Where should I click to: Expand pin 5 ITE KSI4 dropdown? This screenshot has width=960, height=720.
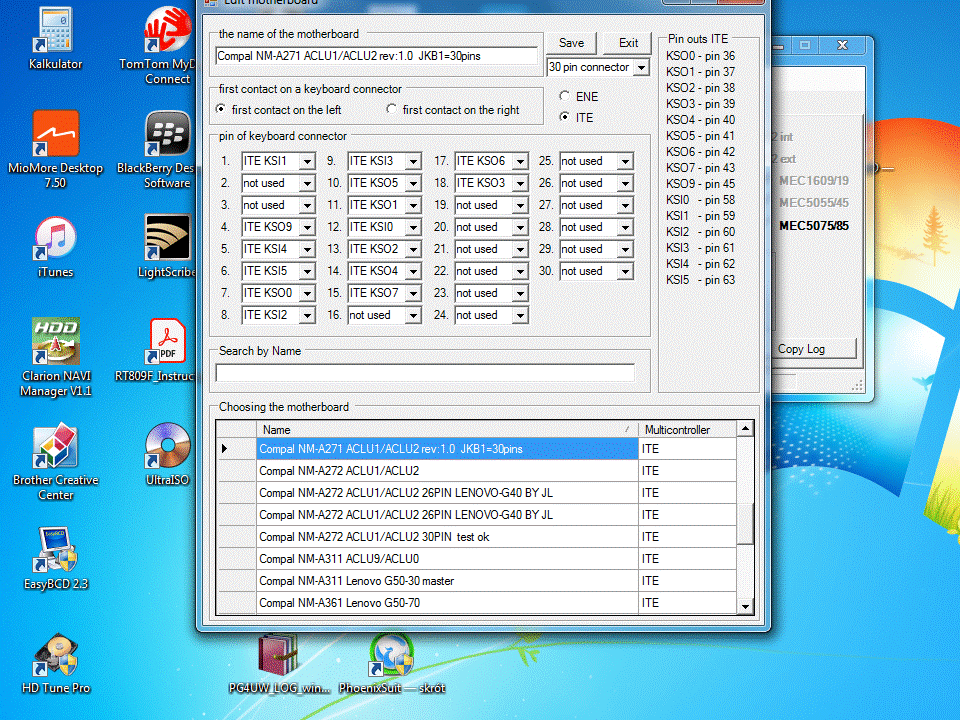coord(307,249)
